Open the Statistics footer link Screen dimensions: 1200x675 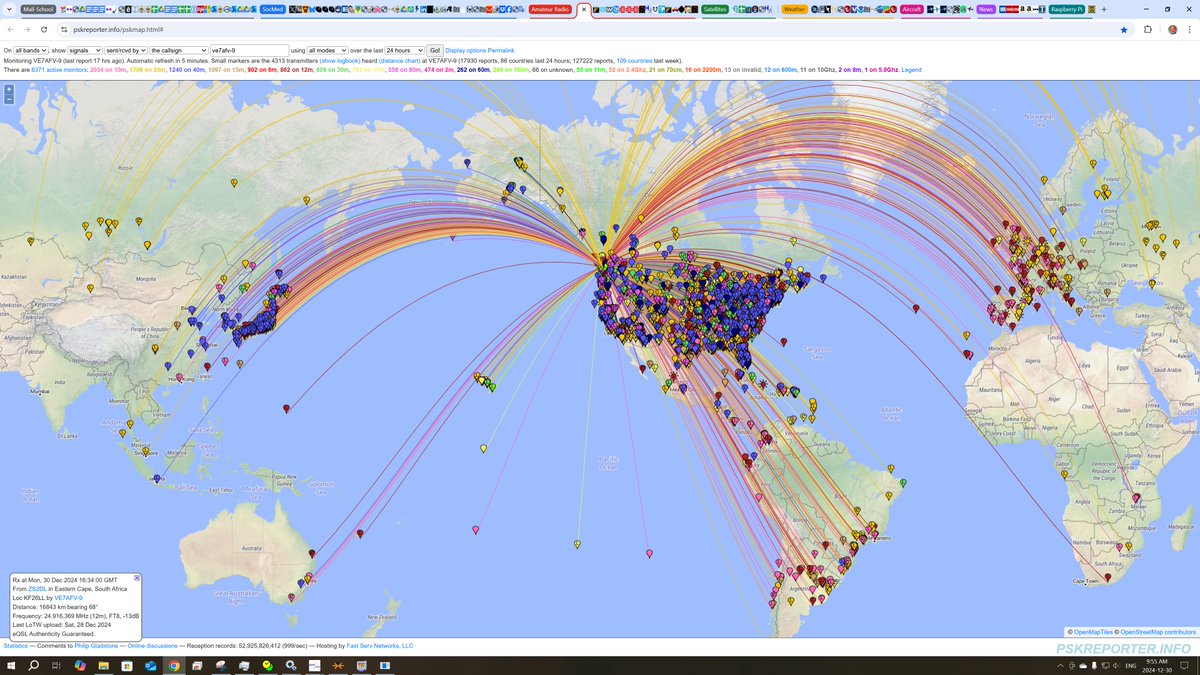point(16,646)
